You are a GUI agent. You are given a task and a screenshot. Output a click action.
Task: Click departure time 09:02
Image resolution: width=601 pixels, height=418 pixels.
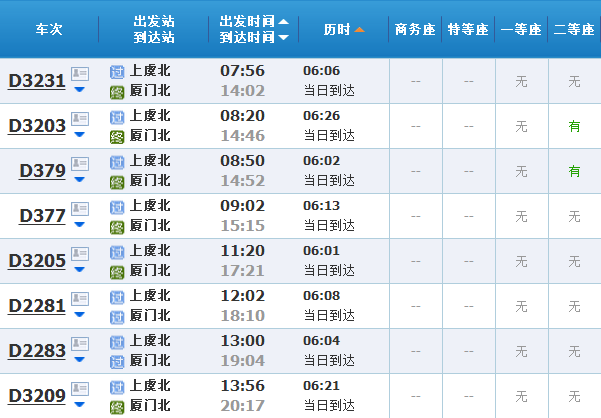[242, 206]
